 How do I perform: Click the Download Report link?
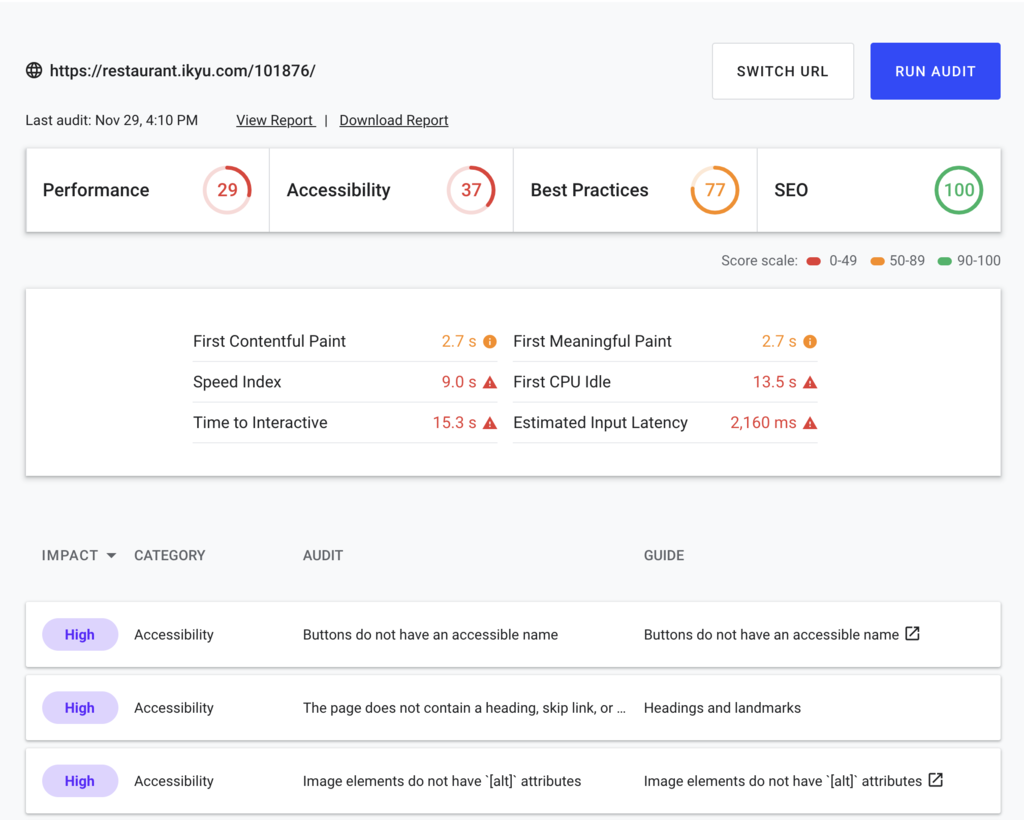tap(394, 120)
